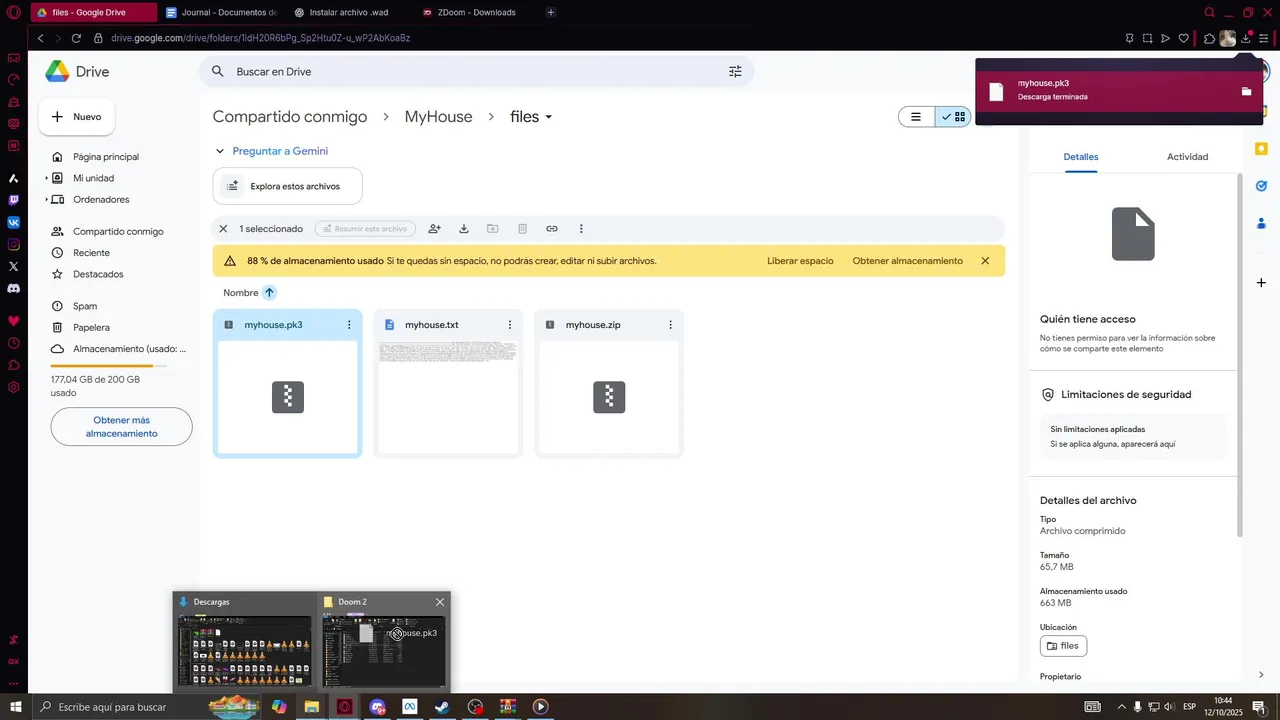Open VK in Opera sidebar
1280x720 pixels.
pos(14,222)
